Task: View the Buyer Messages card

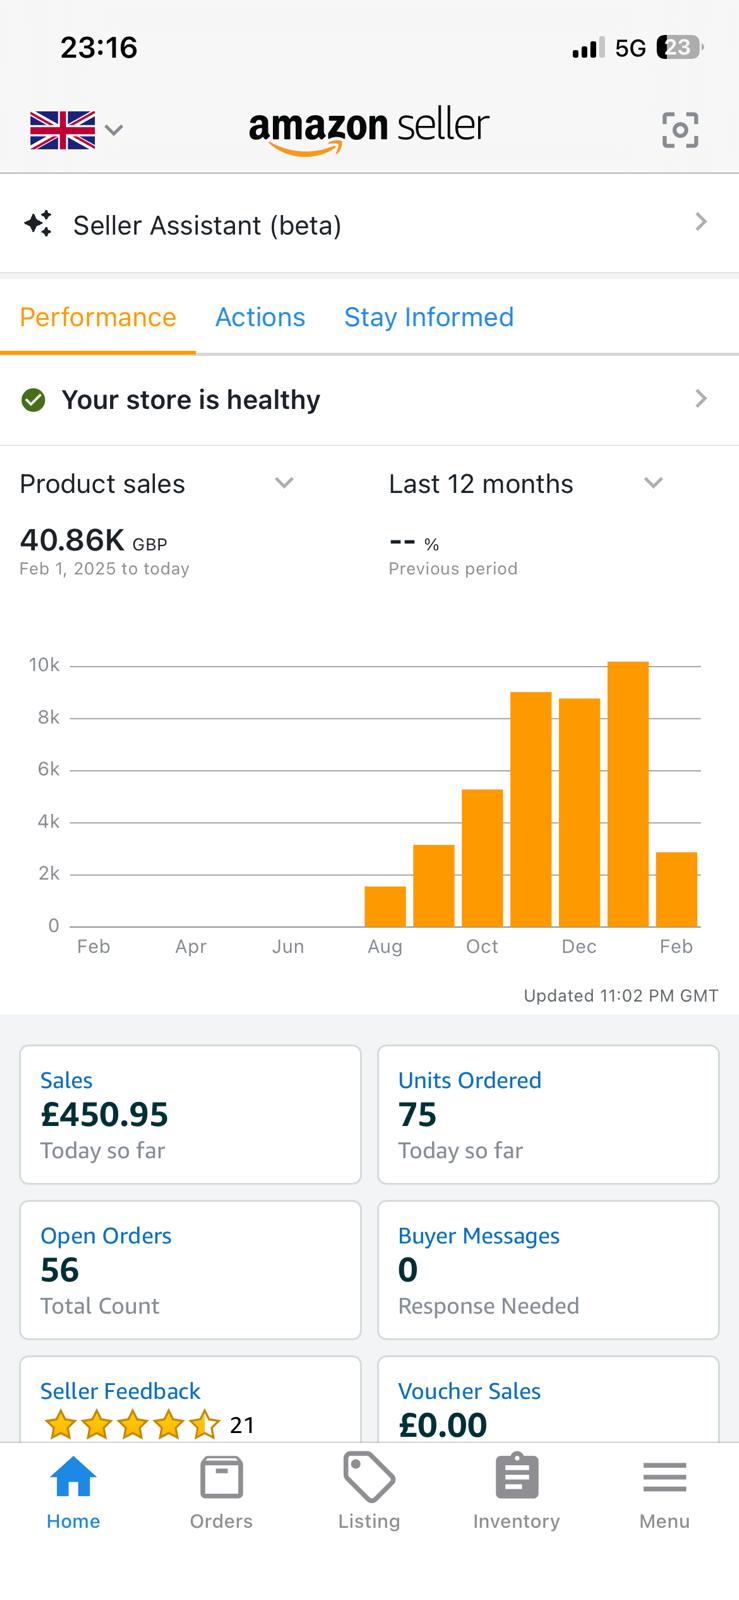Action: [548, 1269]
